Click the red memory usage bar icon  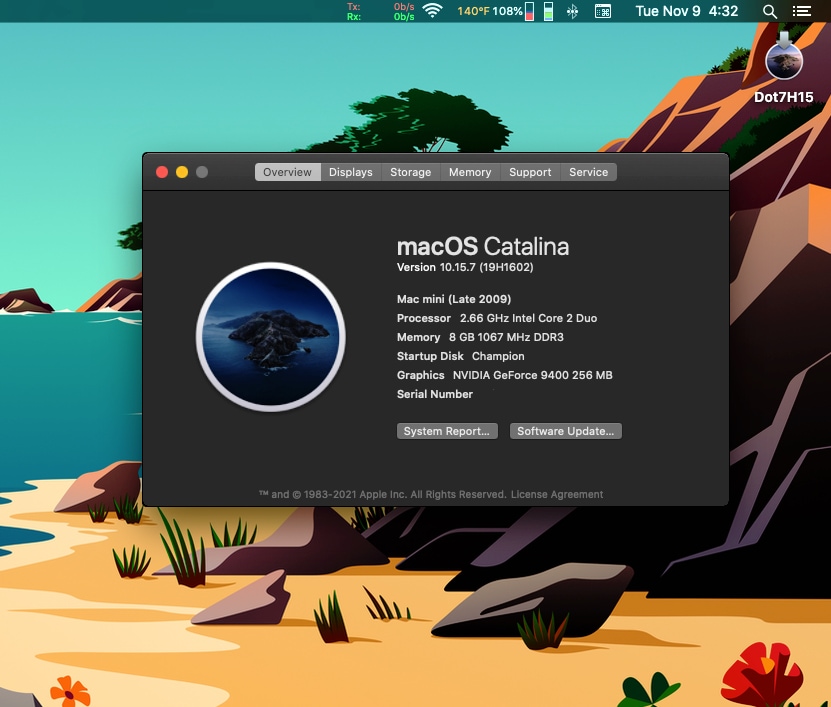(529, 11)
